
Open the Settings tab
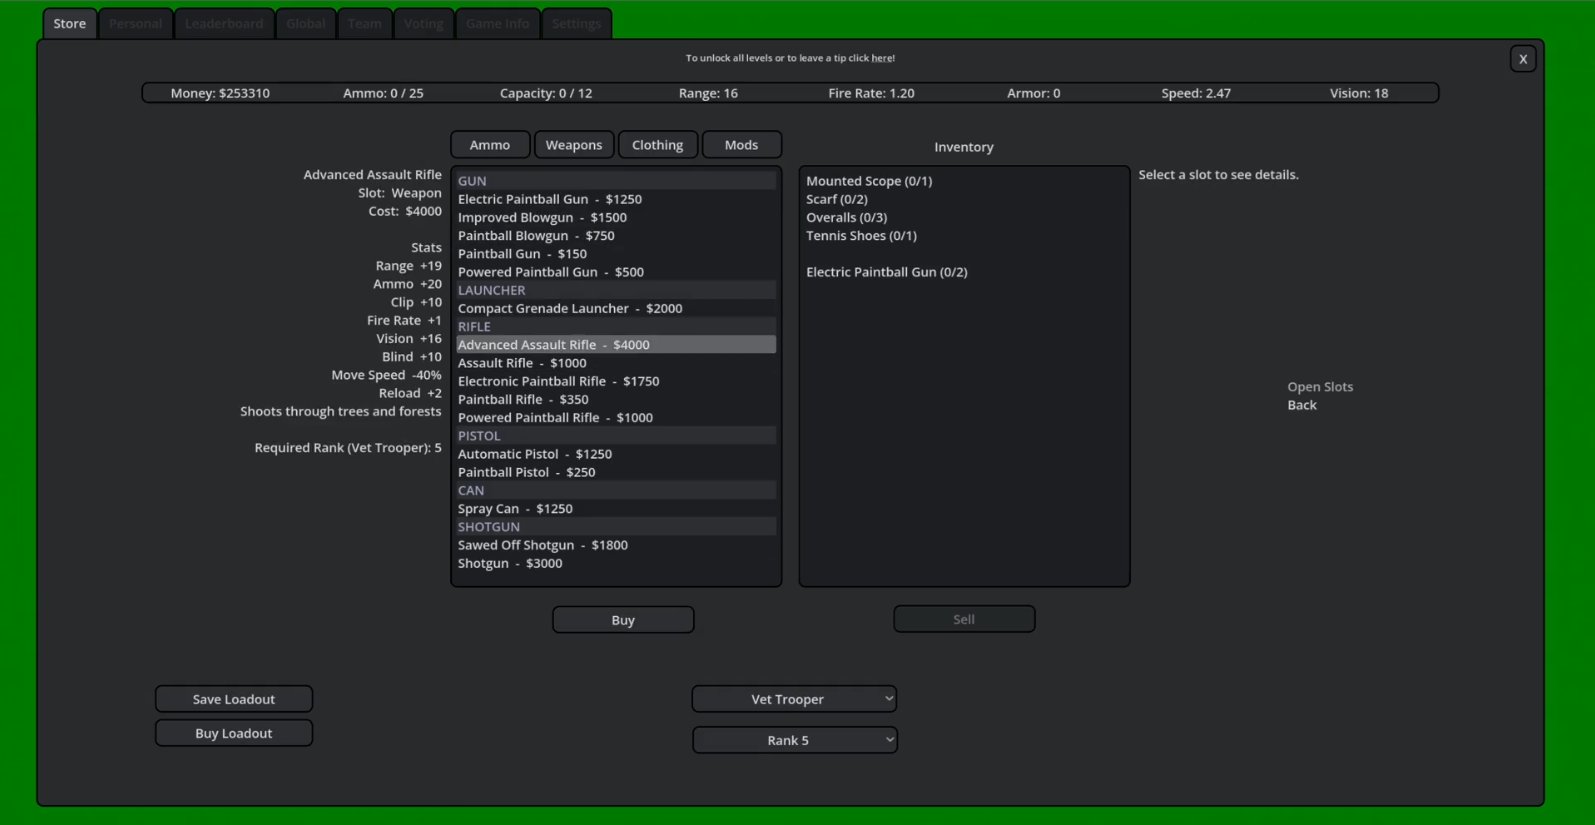pos(576,23)
